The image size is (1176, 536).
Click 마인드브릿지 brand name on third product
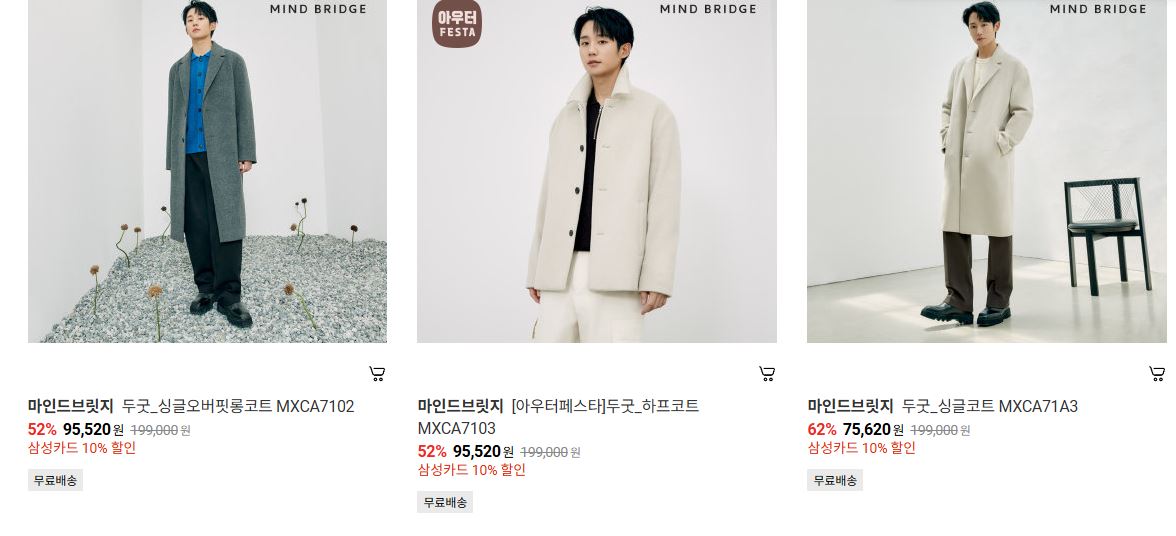(x=850, y=406)
